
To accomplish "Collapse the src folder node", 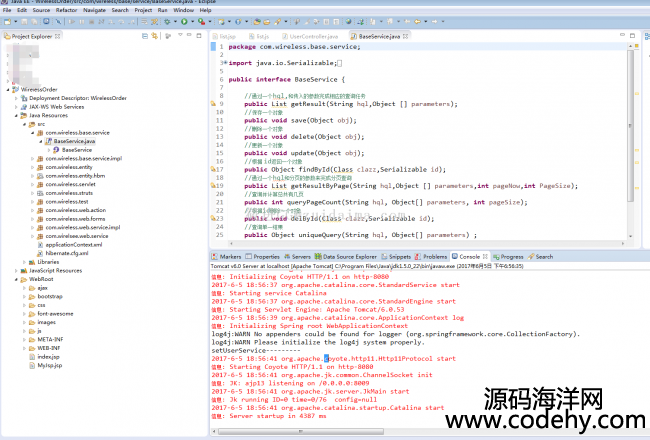I will point(24,124).
